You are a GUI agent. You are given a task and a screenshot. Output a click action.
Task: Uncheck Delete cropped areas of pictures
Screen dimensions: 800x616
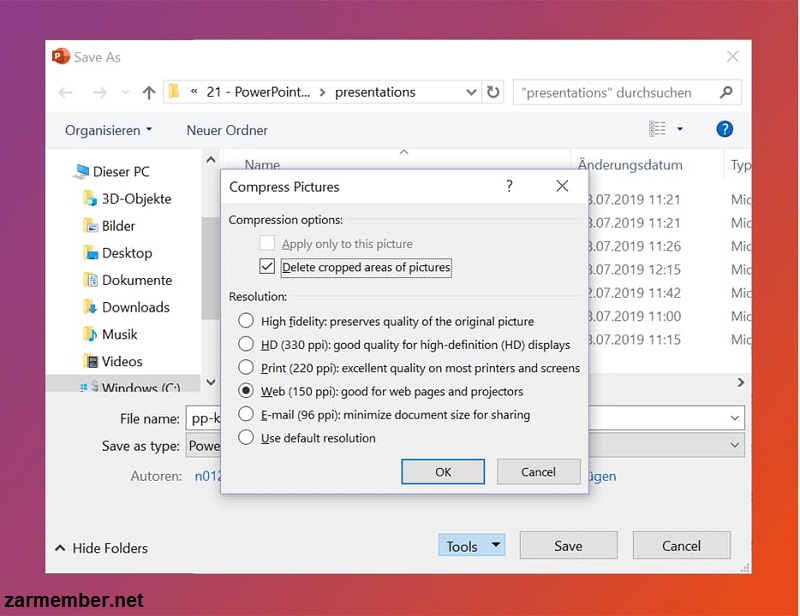click(x=267, y=266)
